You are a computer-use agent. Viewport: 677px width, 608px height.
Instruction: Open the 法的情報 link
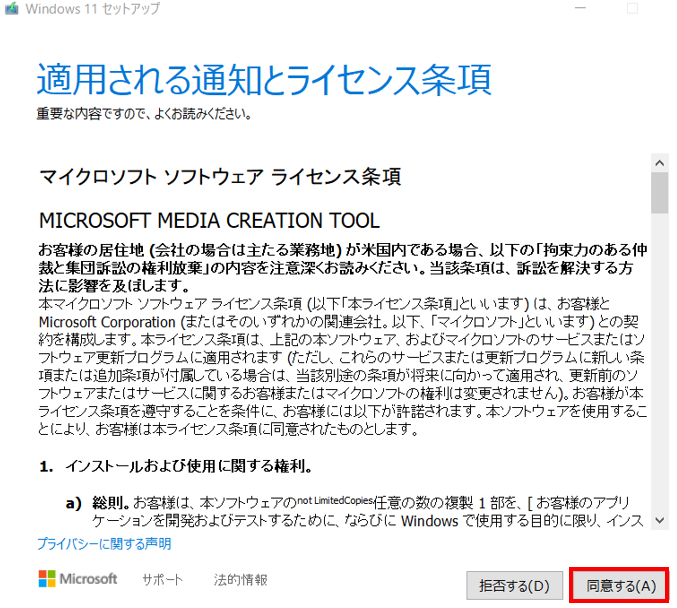tap(240, 580)
